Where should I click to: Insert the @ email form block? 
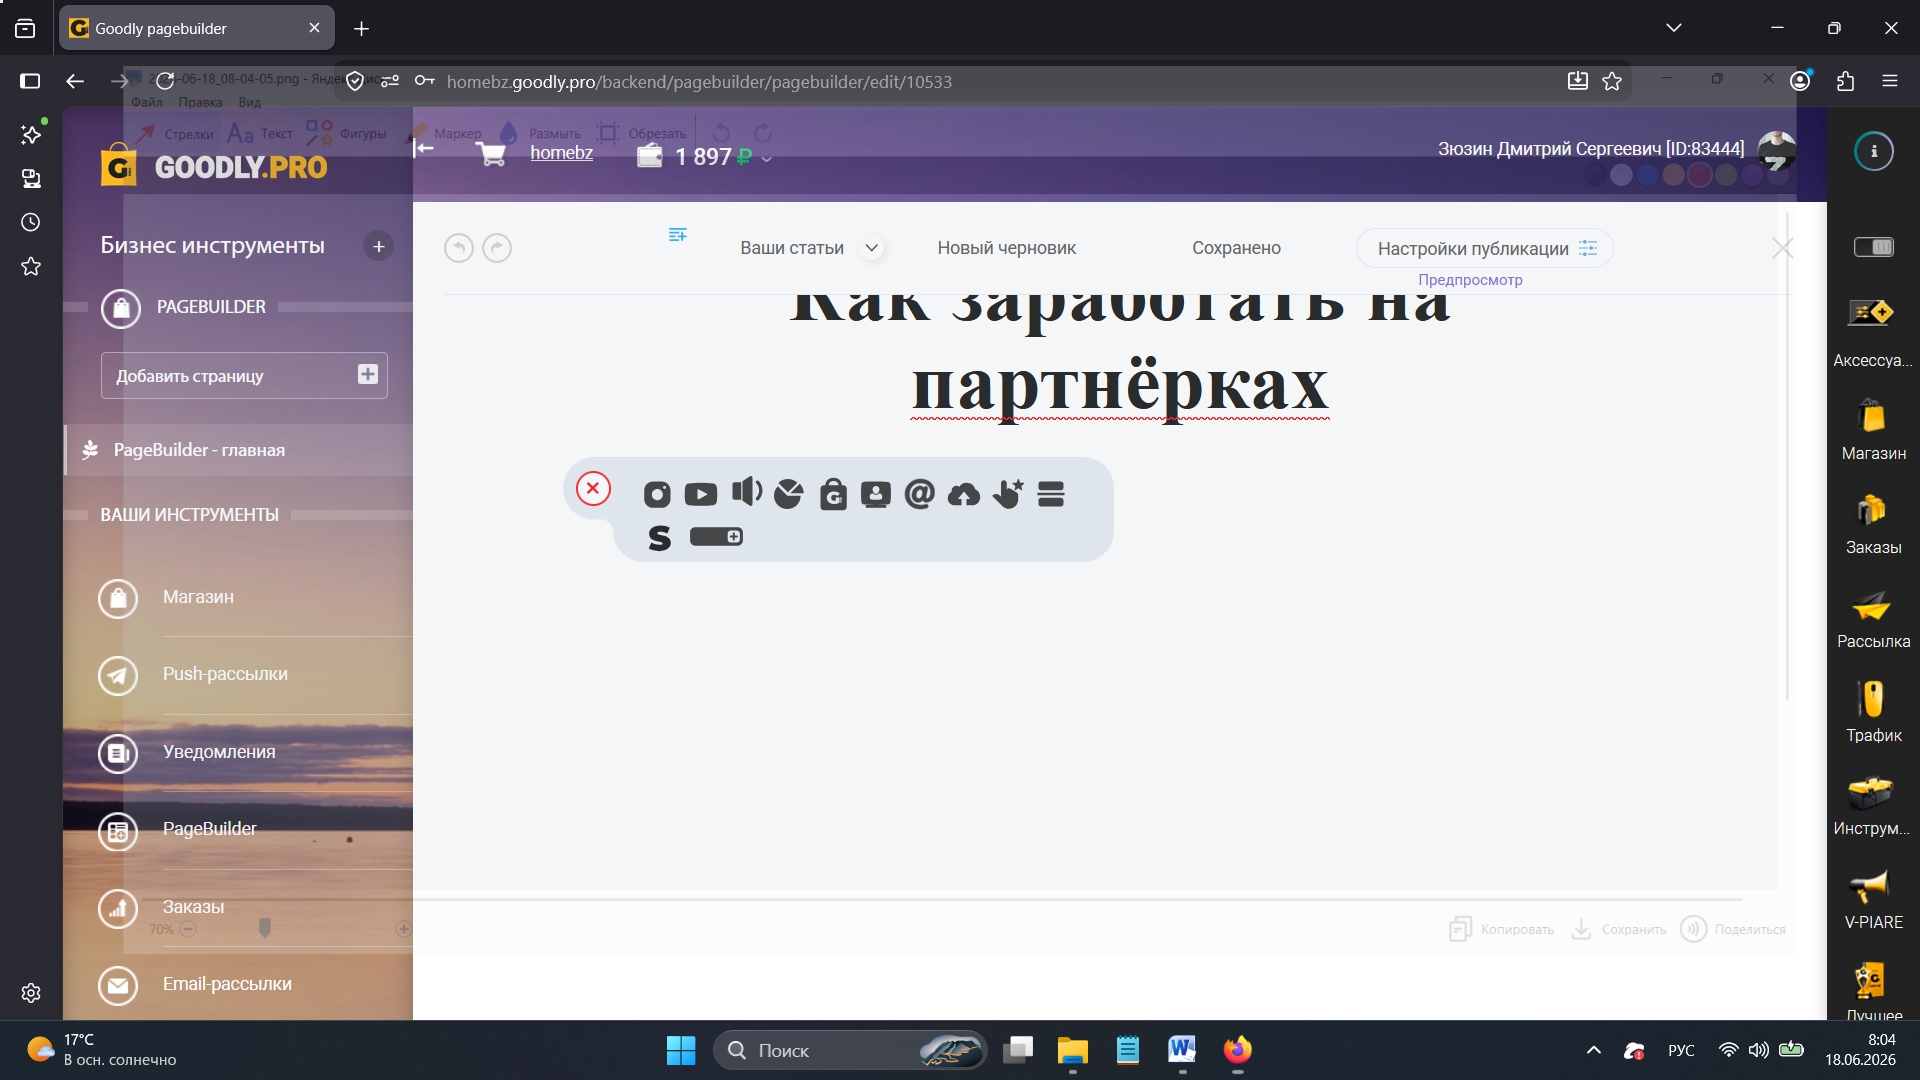click(x=919, y=493)
